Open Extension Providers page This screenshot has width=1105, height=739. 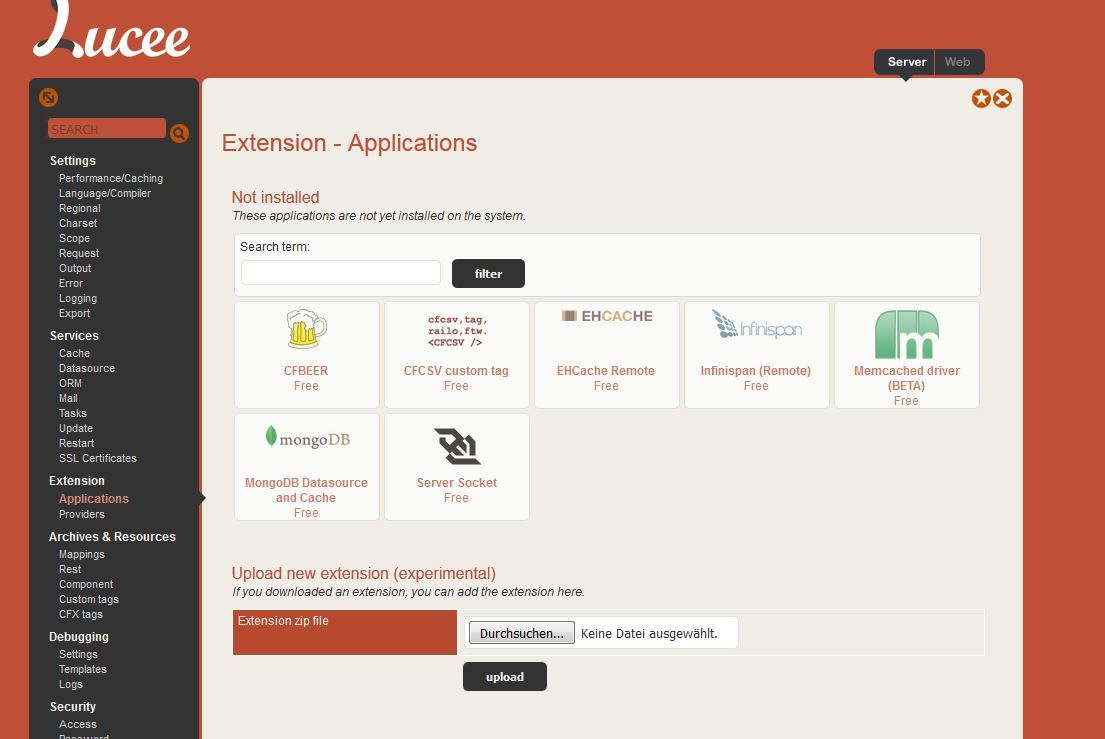pos(82,514)
